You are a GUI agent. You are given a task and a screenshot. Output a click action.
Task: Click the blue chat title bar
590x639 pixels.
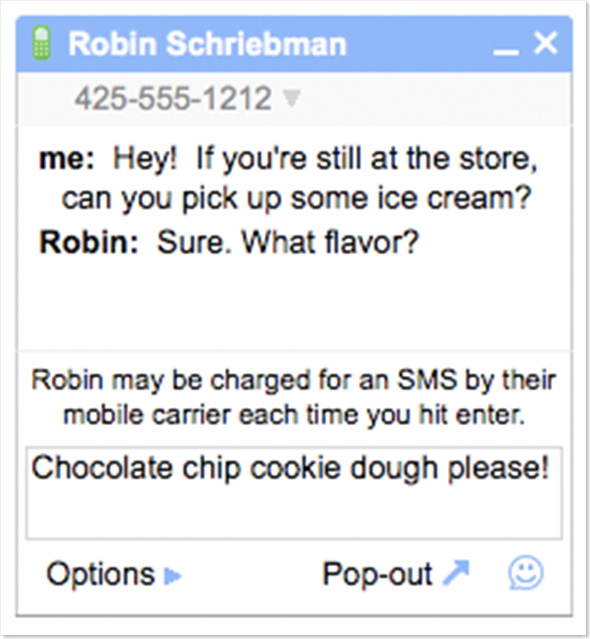pos(294,44)
